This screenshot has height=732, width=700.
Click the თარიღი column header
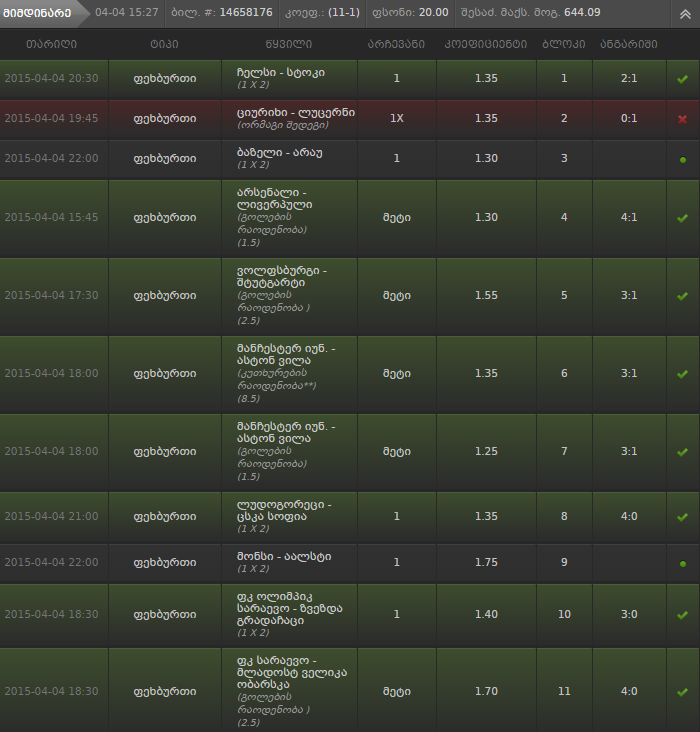click(x=51, y=44)
